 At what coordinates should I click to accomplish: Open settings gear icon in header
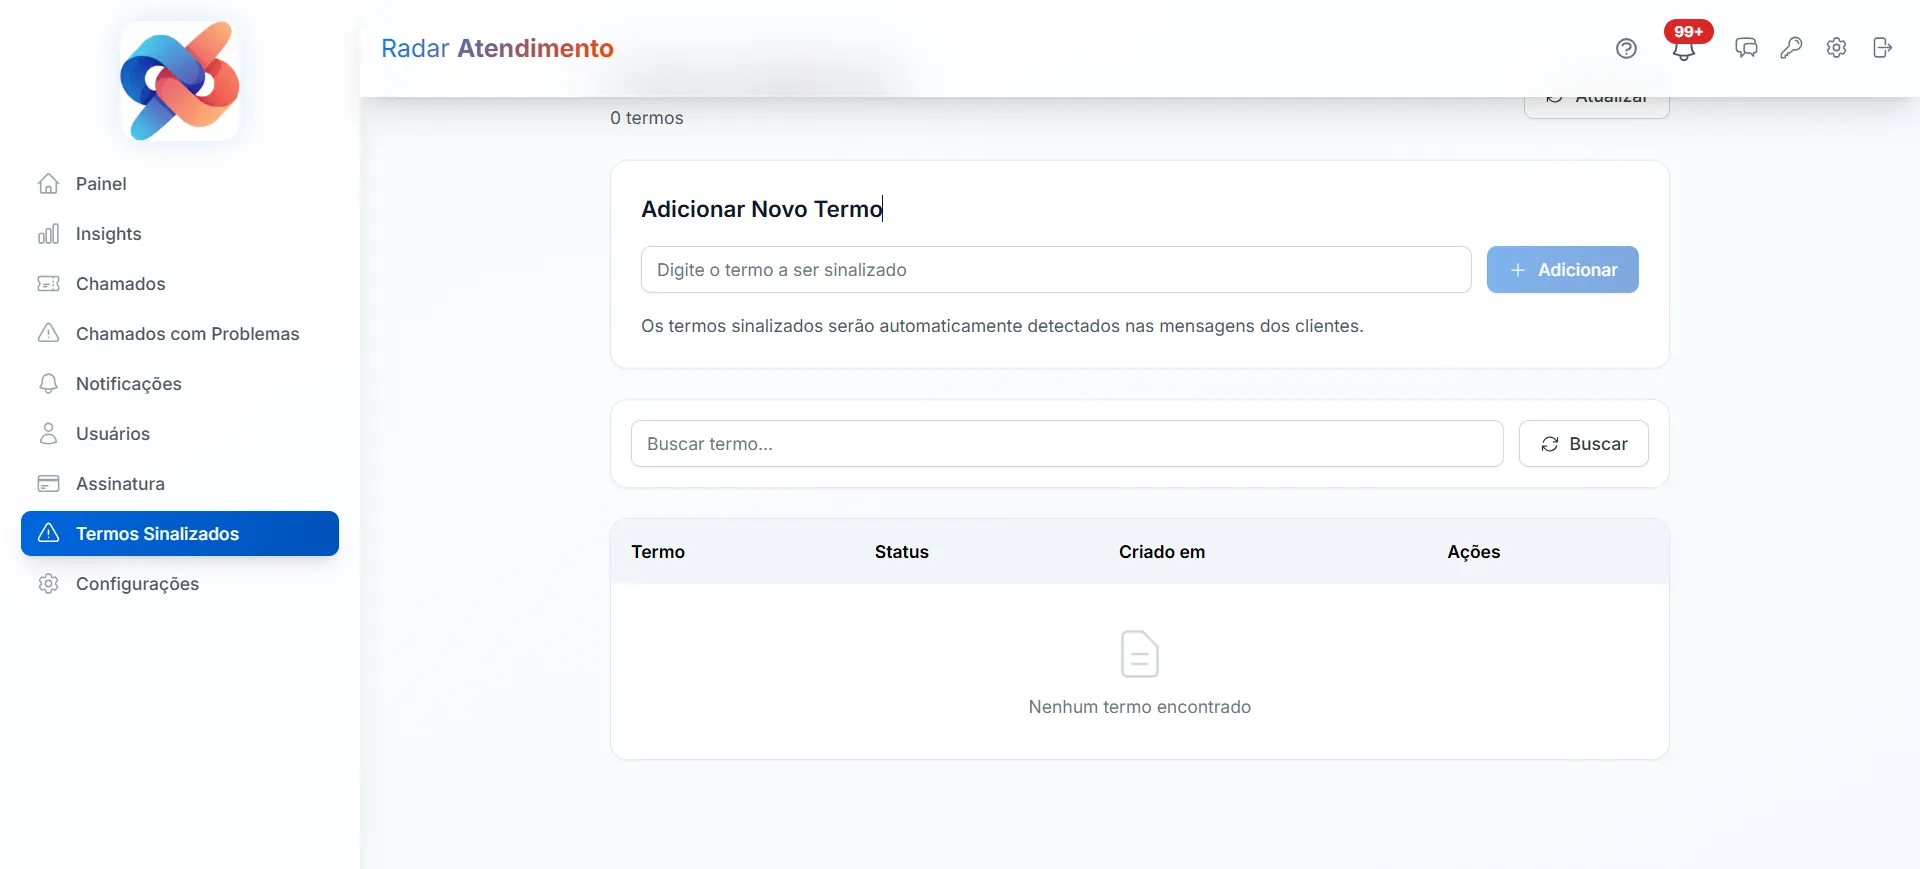pos(1836,48)
